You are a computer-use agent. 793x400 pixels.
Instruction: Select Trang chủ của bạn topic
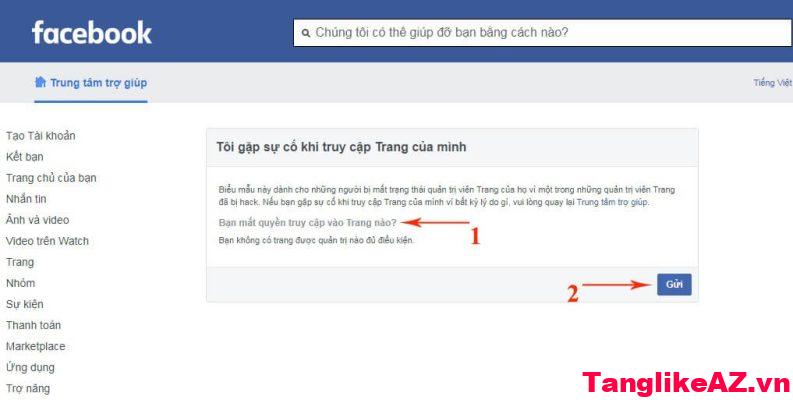pos(51,178)
